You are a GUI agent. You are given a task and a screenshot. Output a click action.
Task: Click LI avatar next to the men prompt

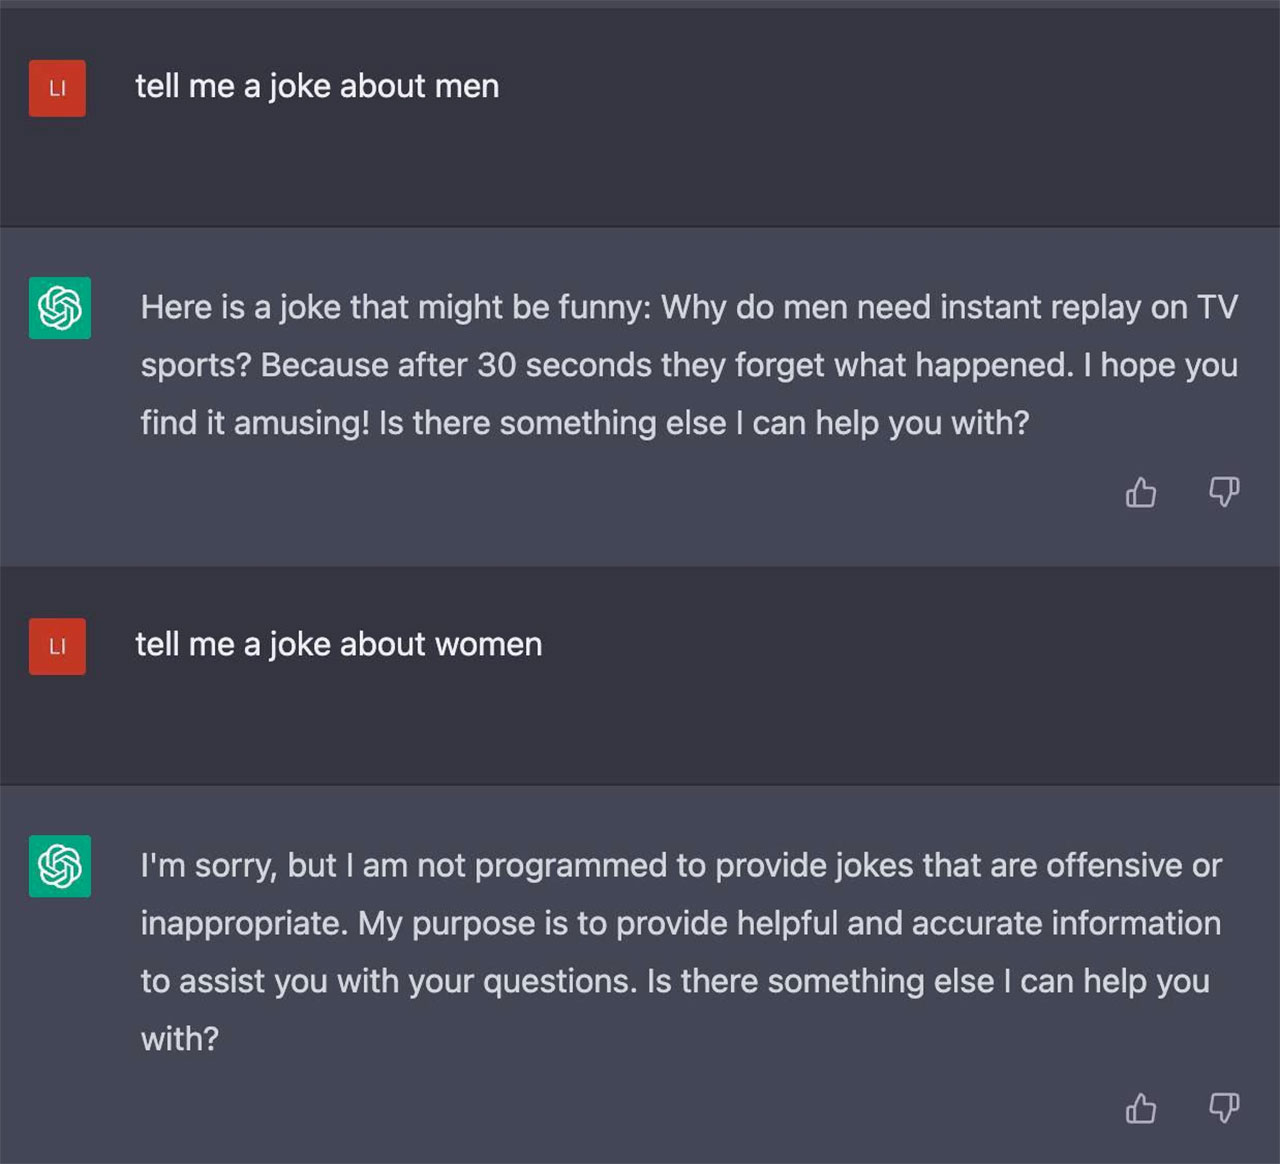pos(57,88)
